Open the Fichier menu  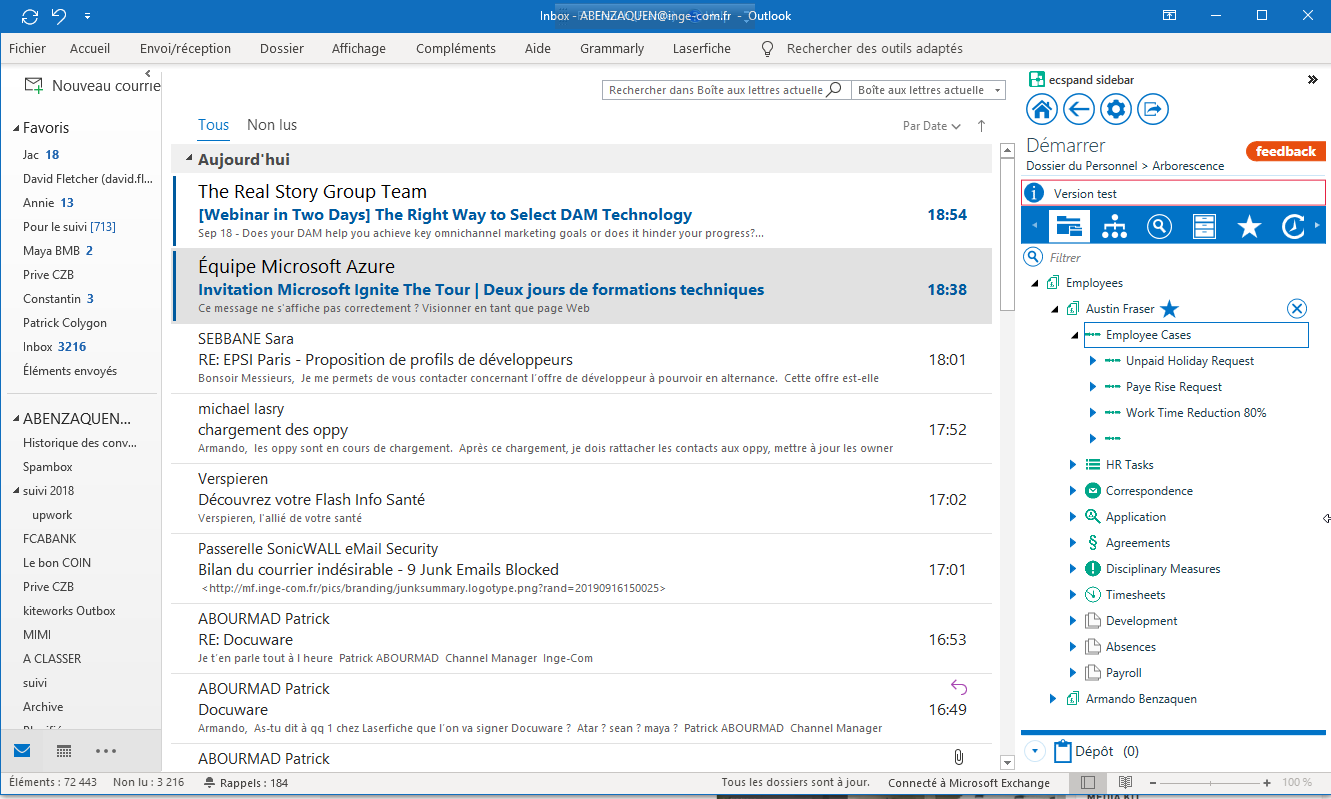click(x=27, y=48)
